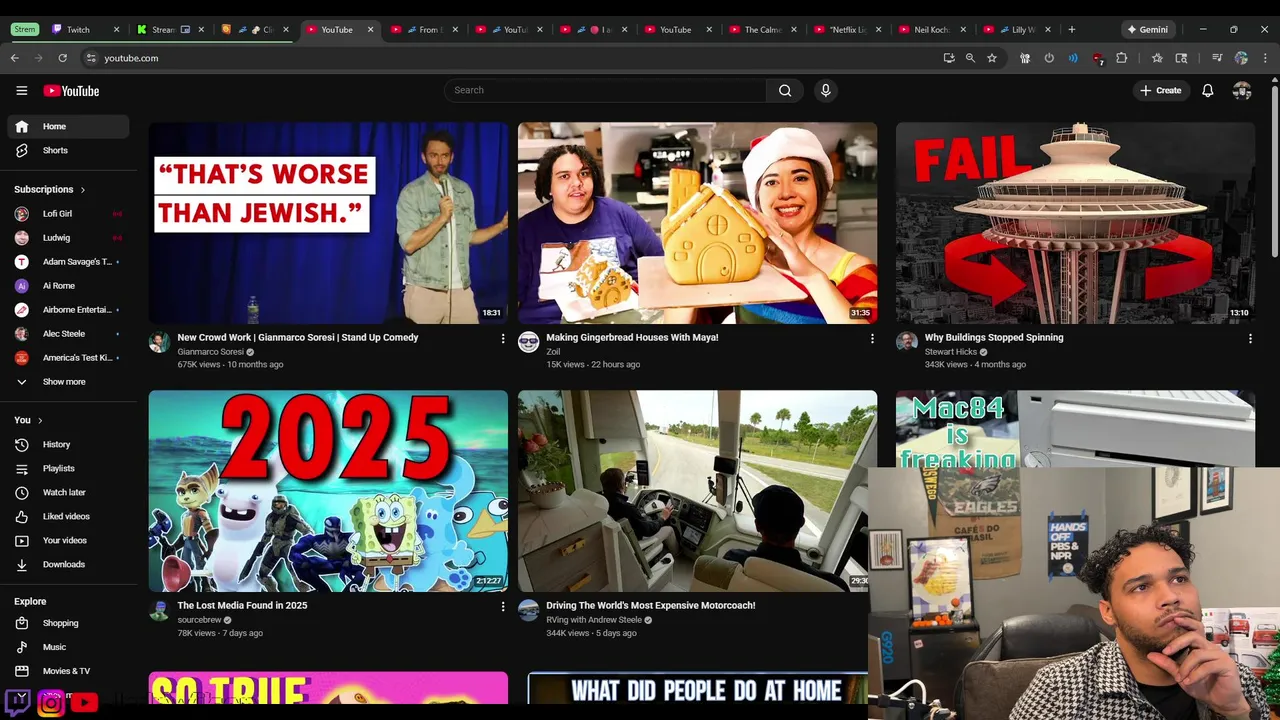The image size is (1280, 720).
Task: Open the Zoil channel name
Action: (x=553, y=352)
